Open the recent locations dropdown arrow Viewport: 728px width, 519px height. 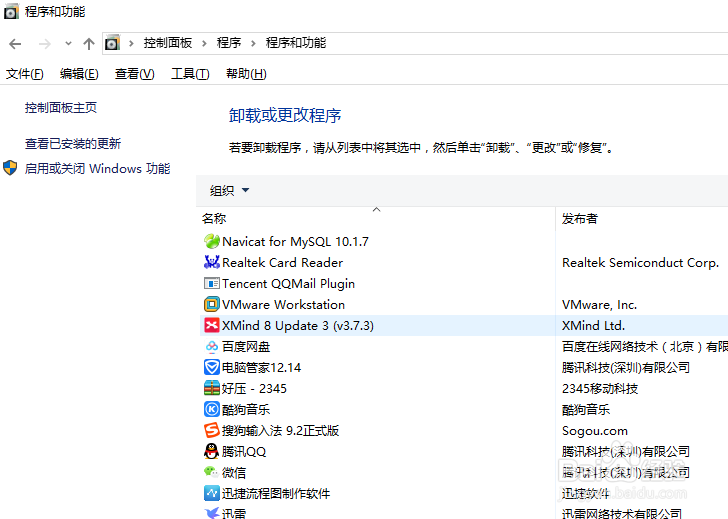tap(68, 44)
